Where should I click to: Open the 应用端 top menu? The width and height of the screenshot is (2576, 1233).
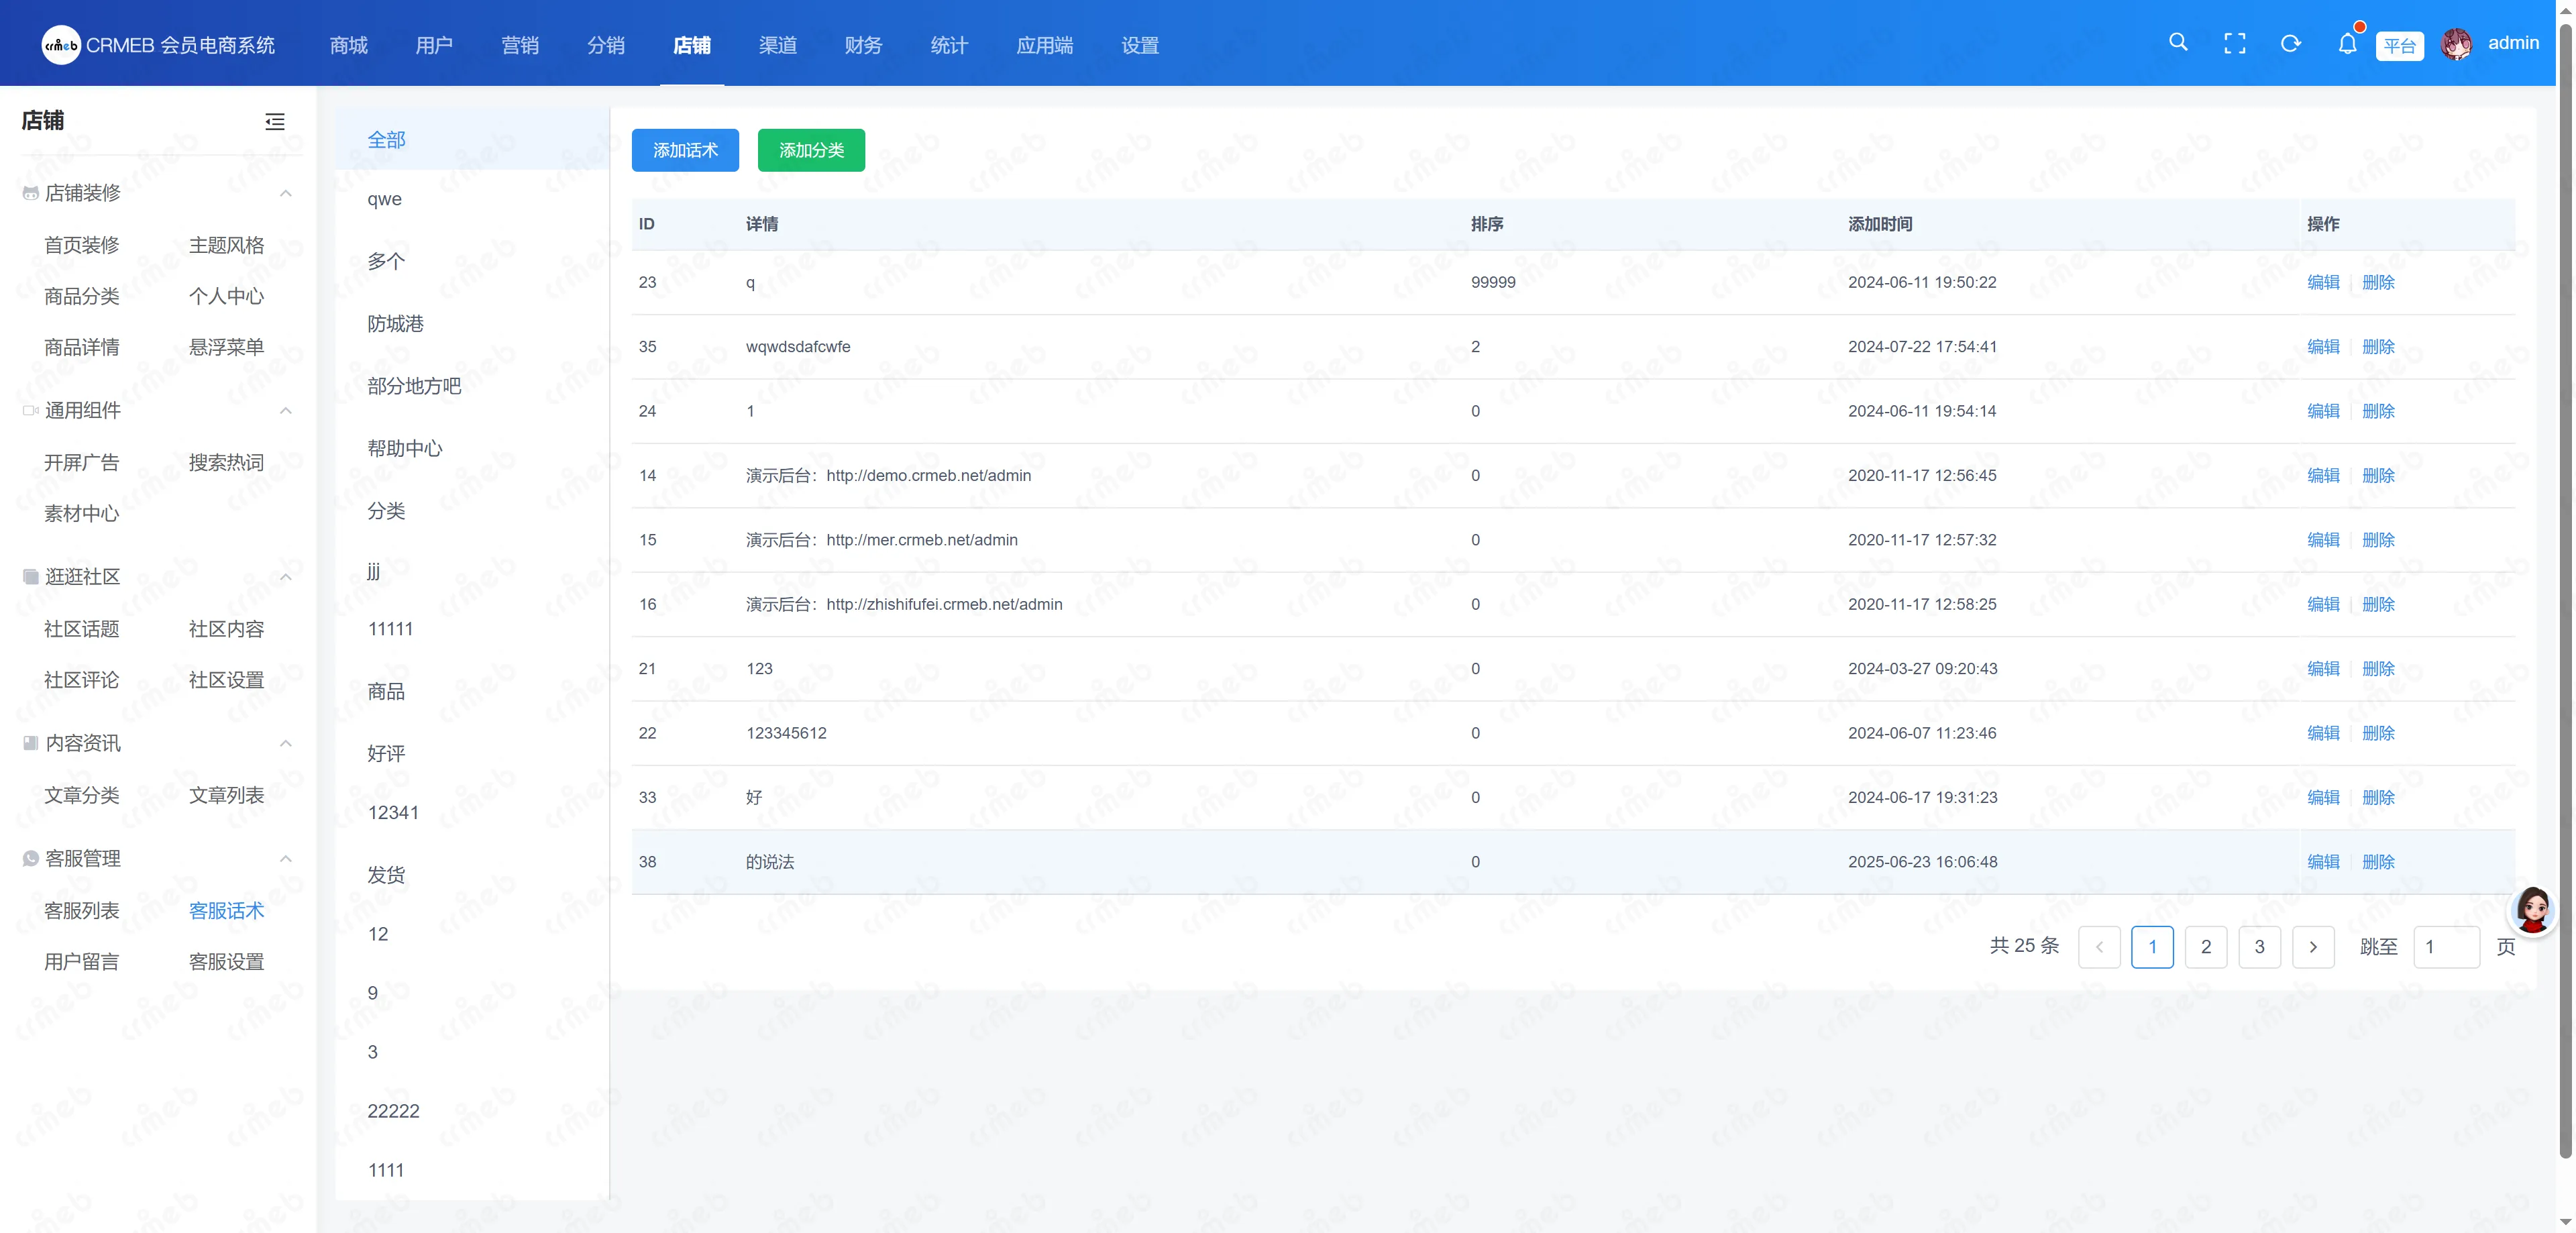1044,45
